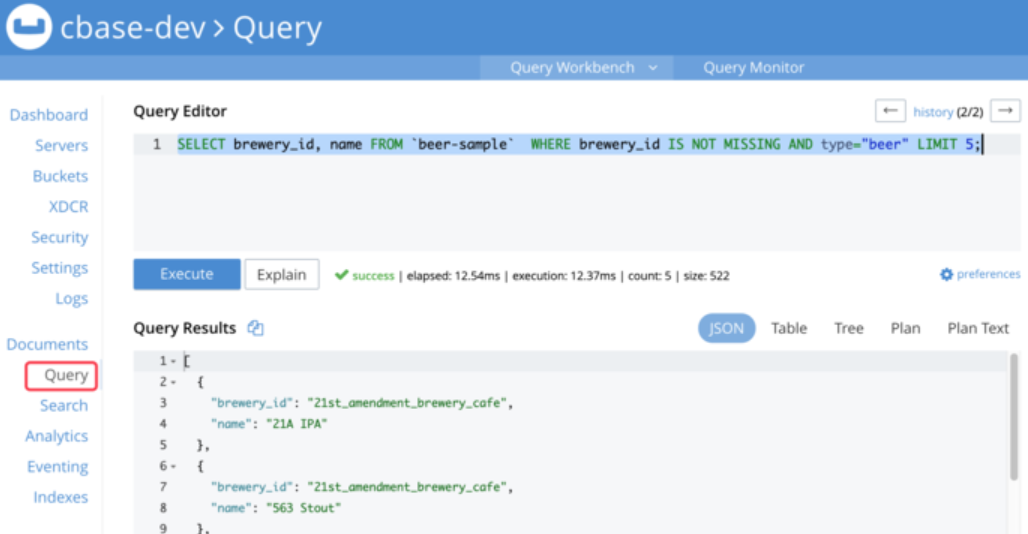
Task: Select the Plan results view
Action: (x=905, y=328)
